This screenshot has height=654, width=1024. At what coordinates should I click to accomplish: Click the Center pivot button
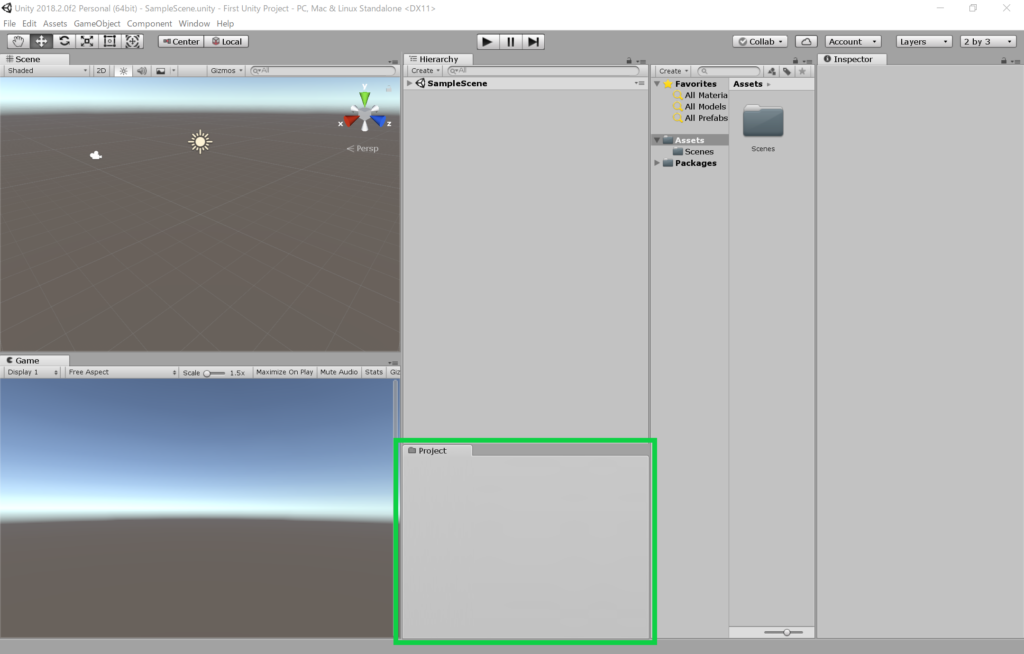181,41
